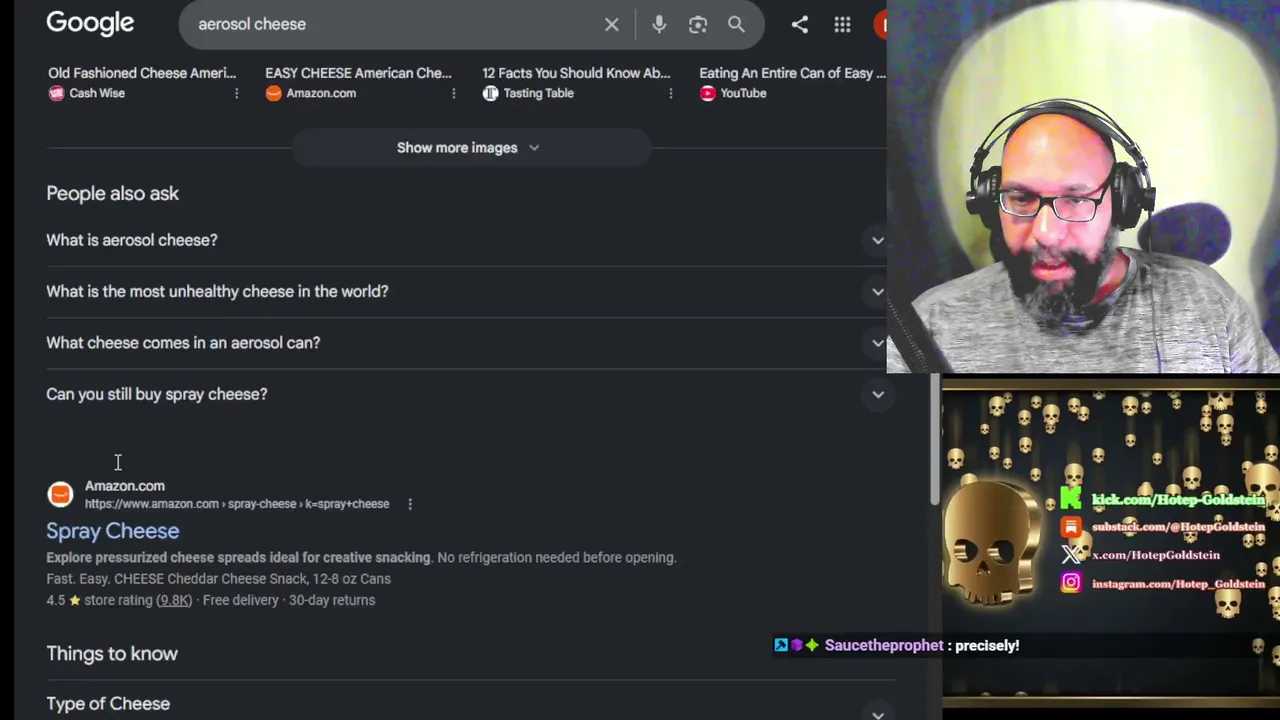Click the page vertical scrollbar
Viewport: 1280px width, 720px height.
click(934, 440)
